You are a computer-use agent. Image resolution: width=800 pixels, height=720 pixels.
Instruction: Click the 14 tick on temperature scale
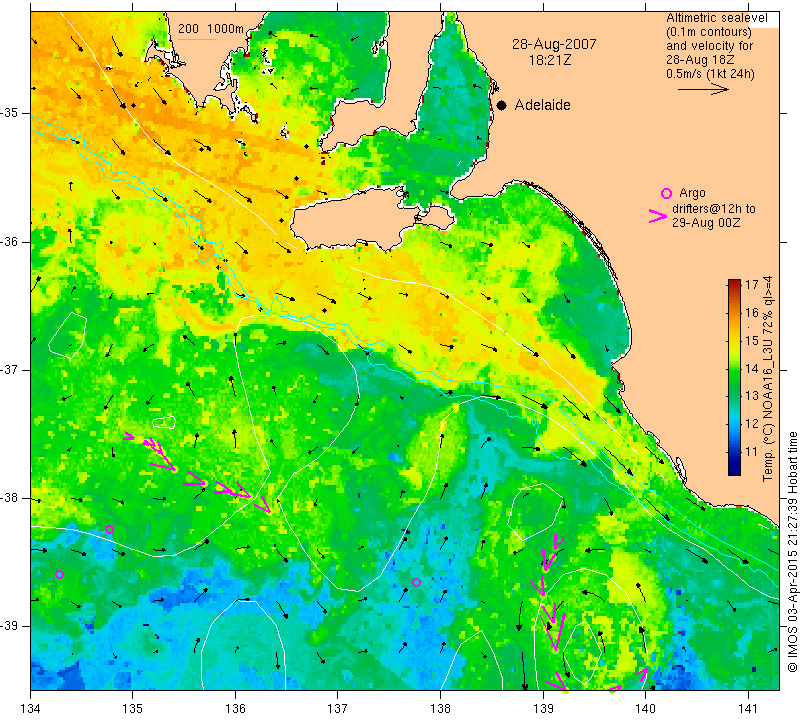click(752, 368)
